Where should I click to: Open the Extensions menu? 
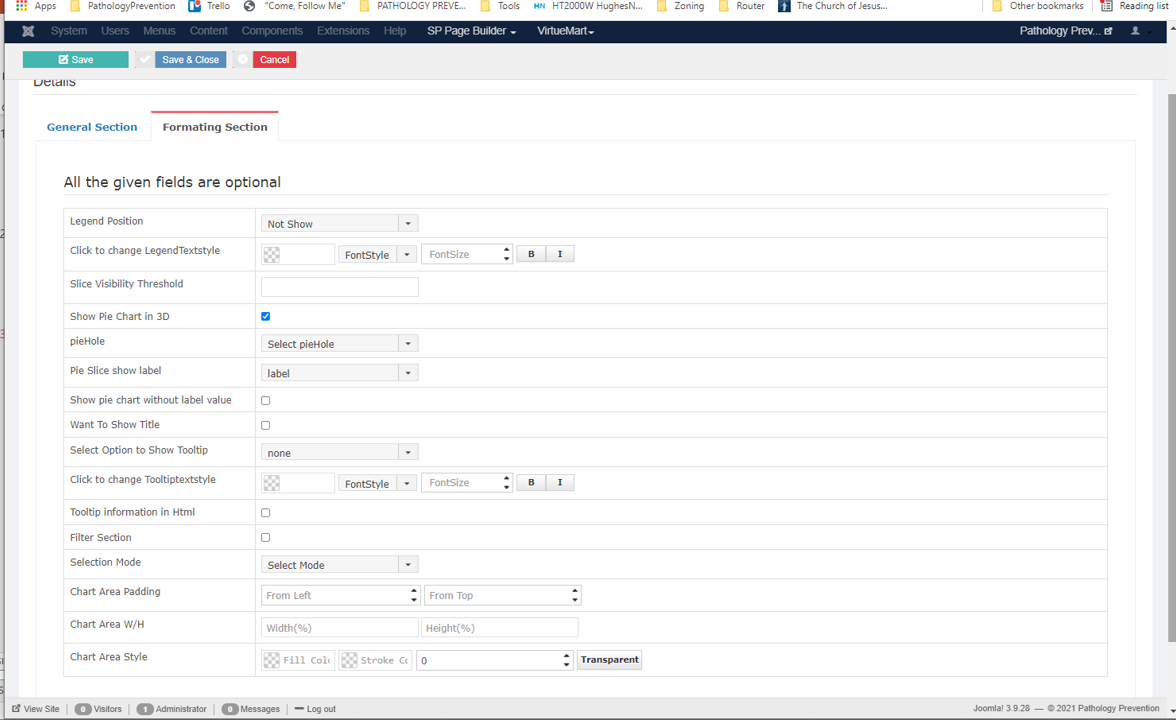[343, 31]
